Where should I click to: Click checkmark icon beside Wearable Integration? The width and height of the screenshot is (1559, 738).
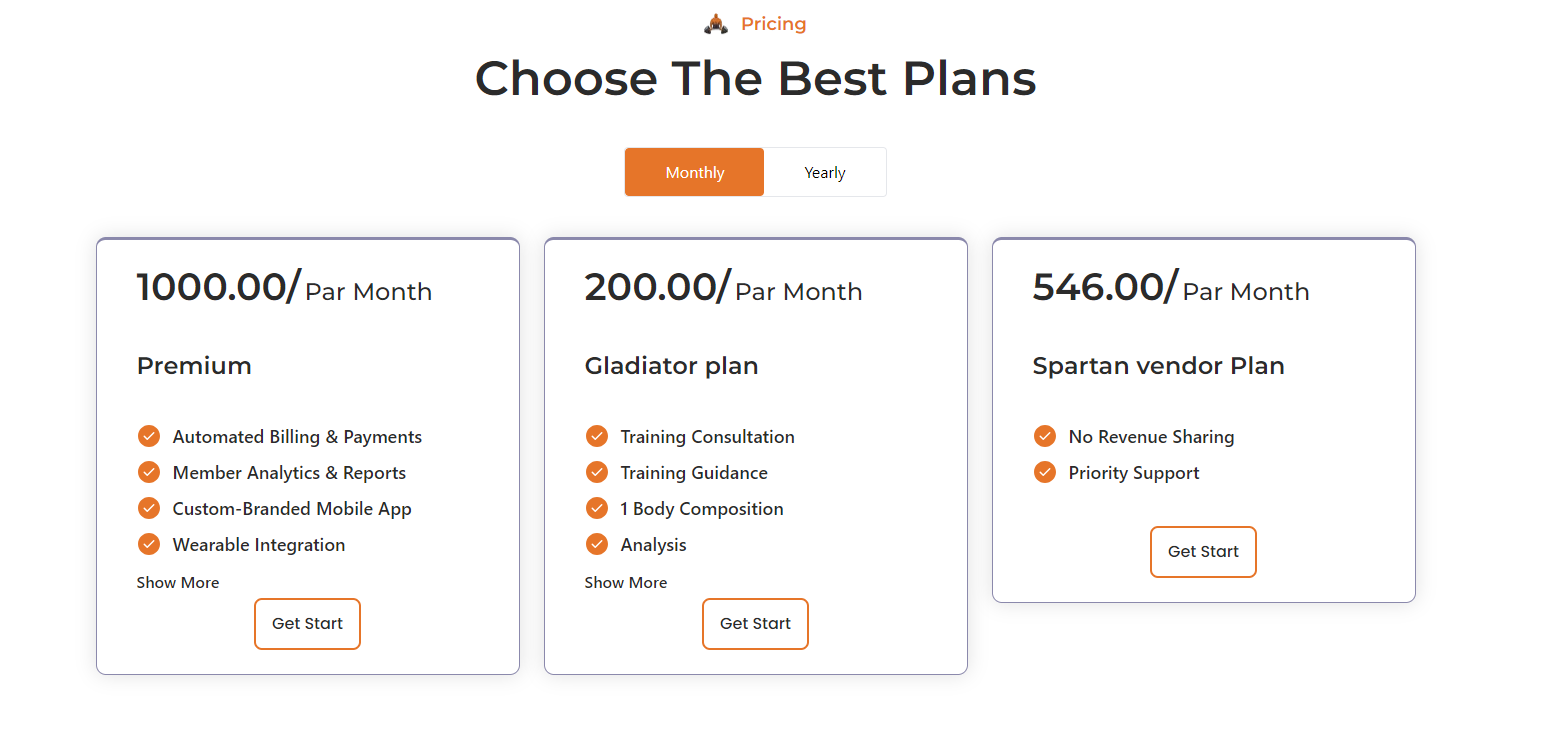point(149,545)
